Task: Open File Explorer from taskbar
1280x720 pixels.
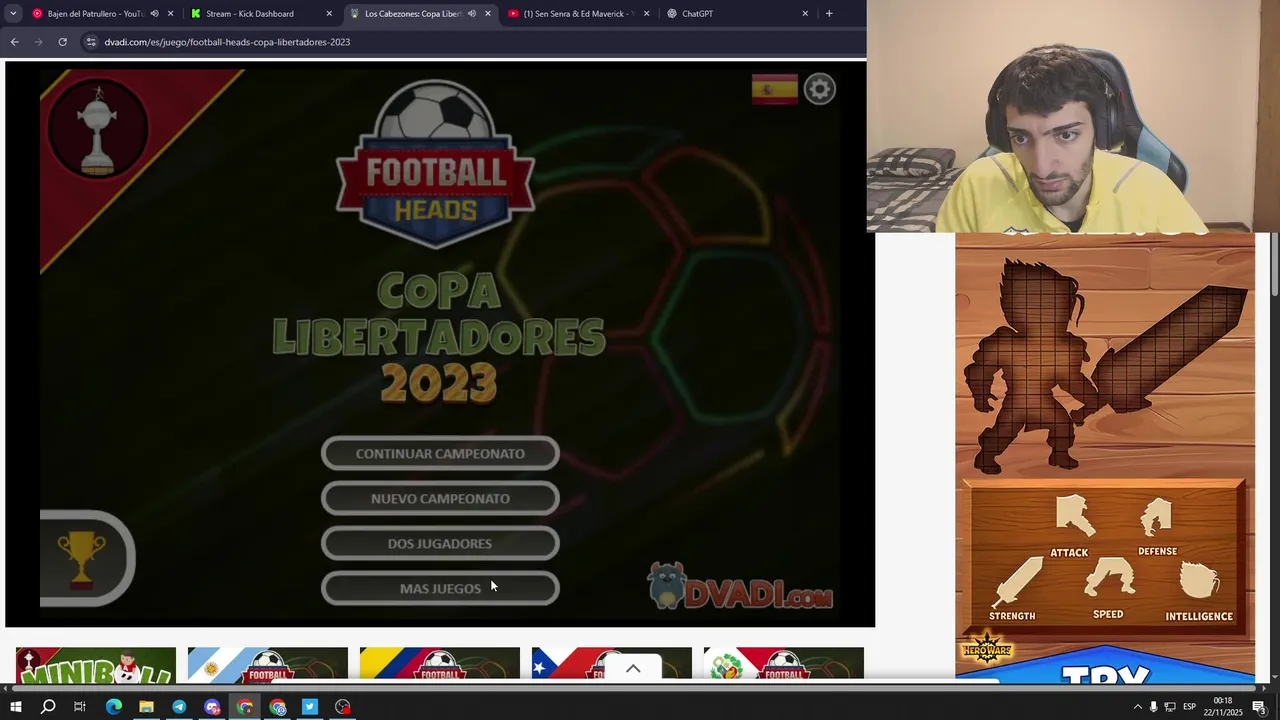Action: coord(146,707)
